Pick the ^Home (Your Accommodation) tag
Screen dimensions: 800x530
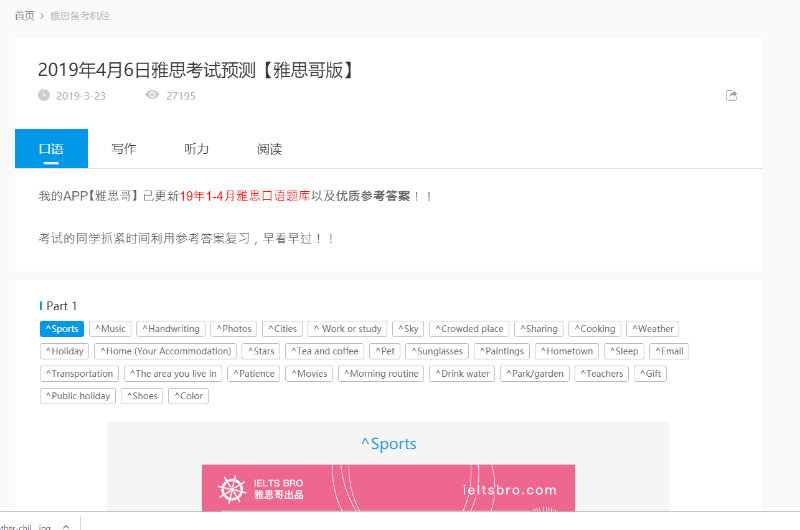166,351
